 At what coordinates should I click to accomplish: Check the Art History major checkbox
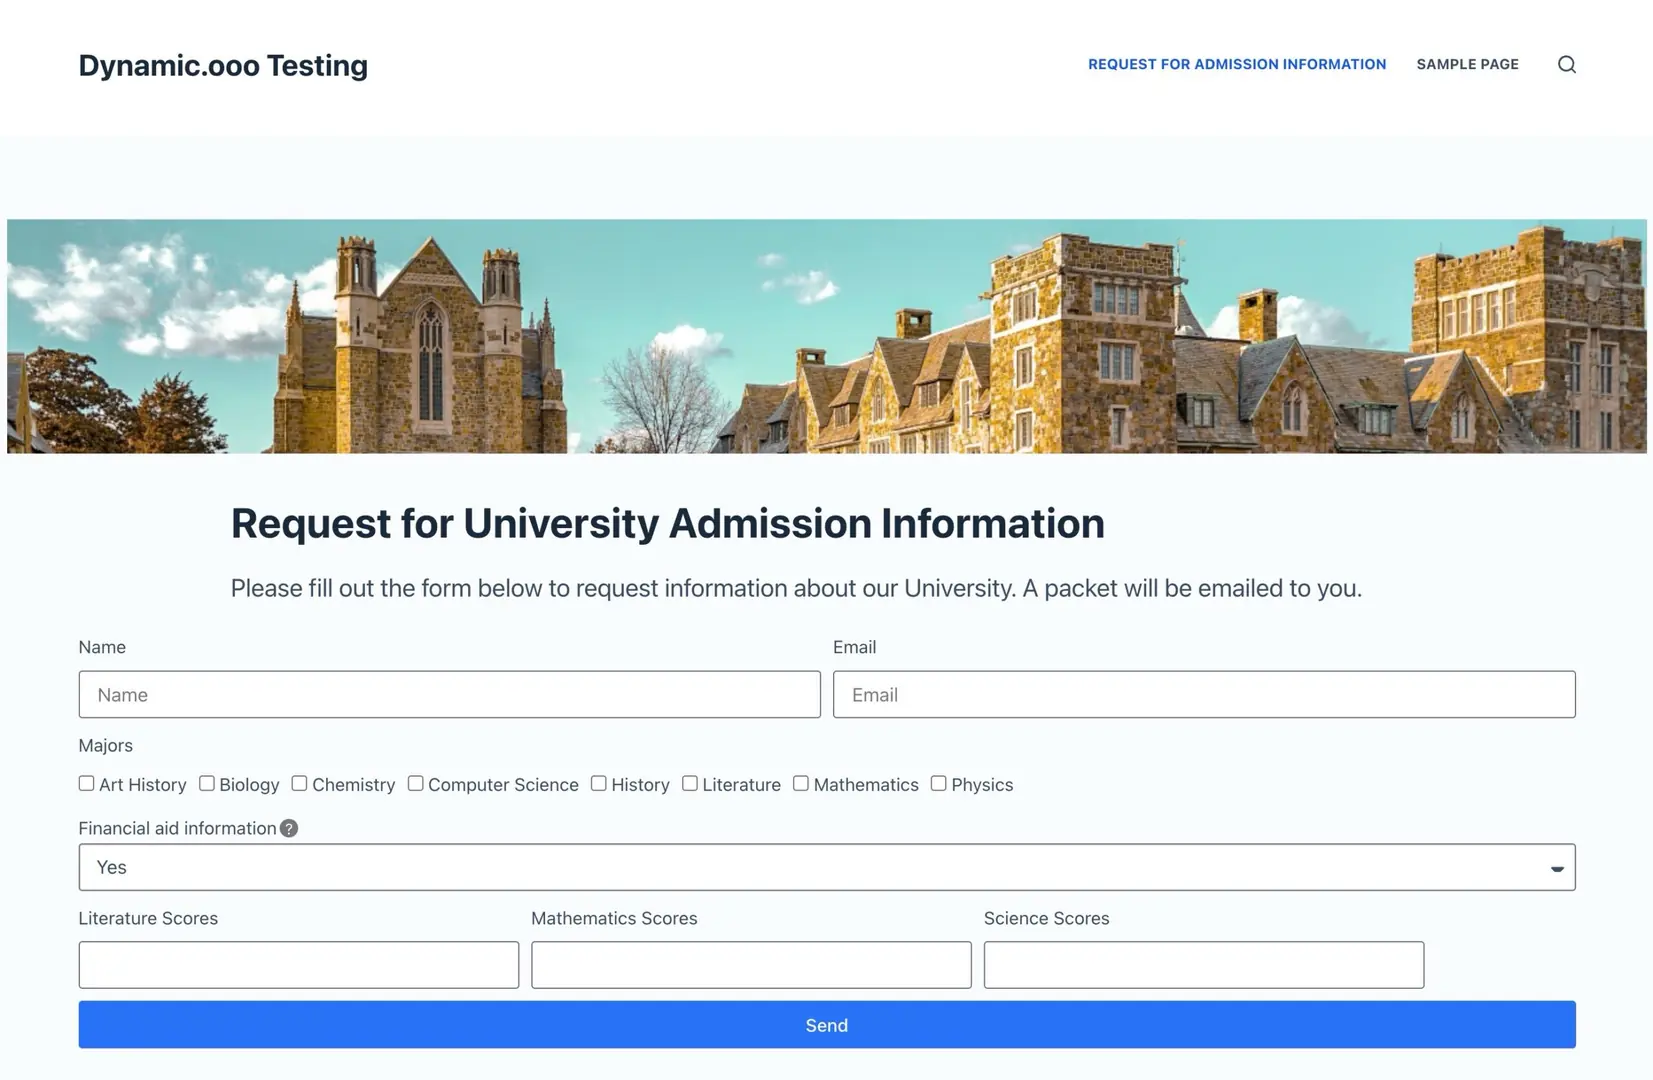[x=86, y=783]
